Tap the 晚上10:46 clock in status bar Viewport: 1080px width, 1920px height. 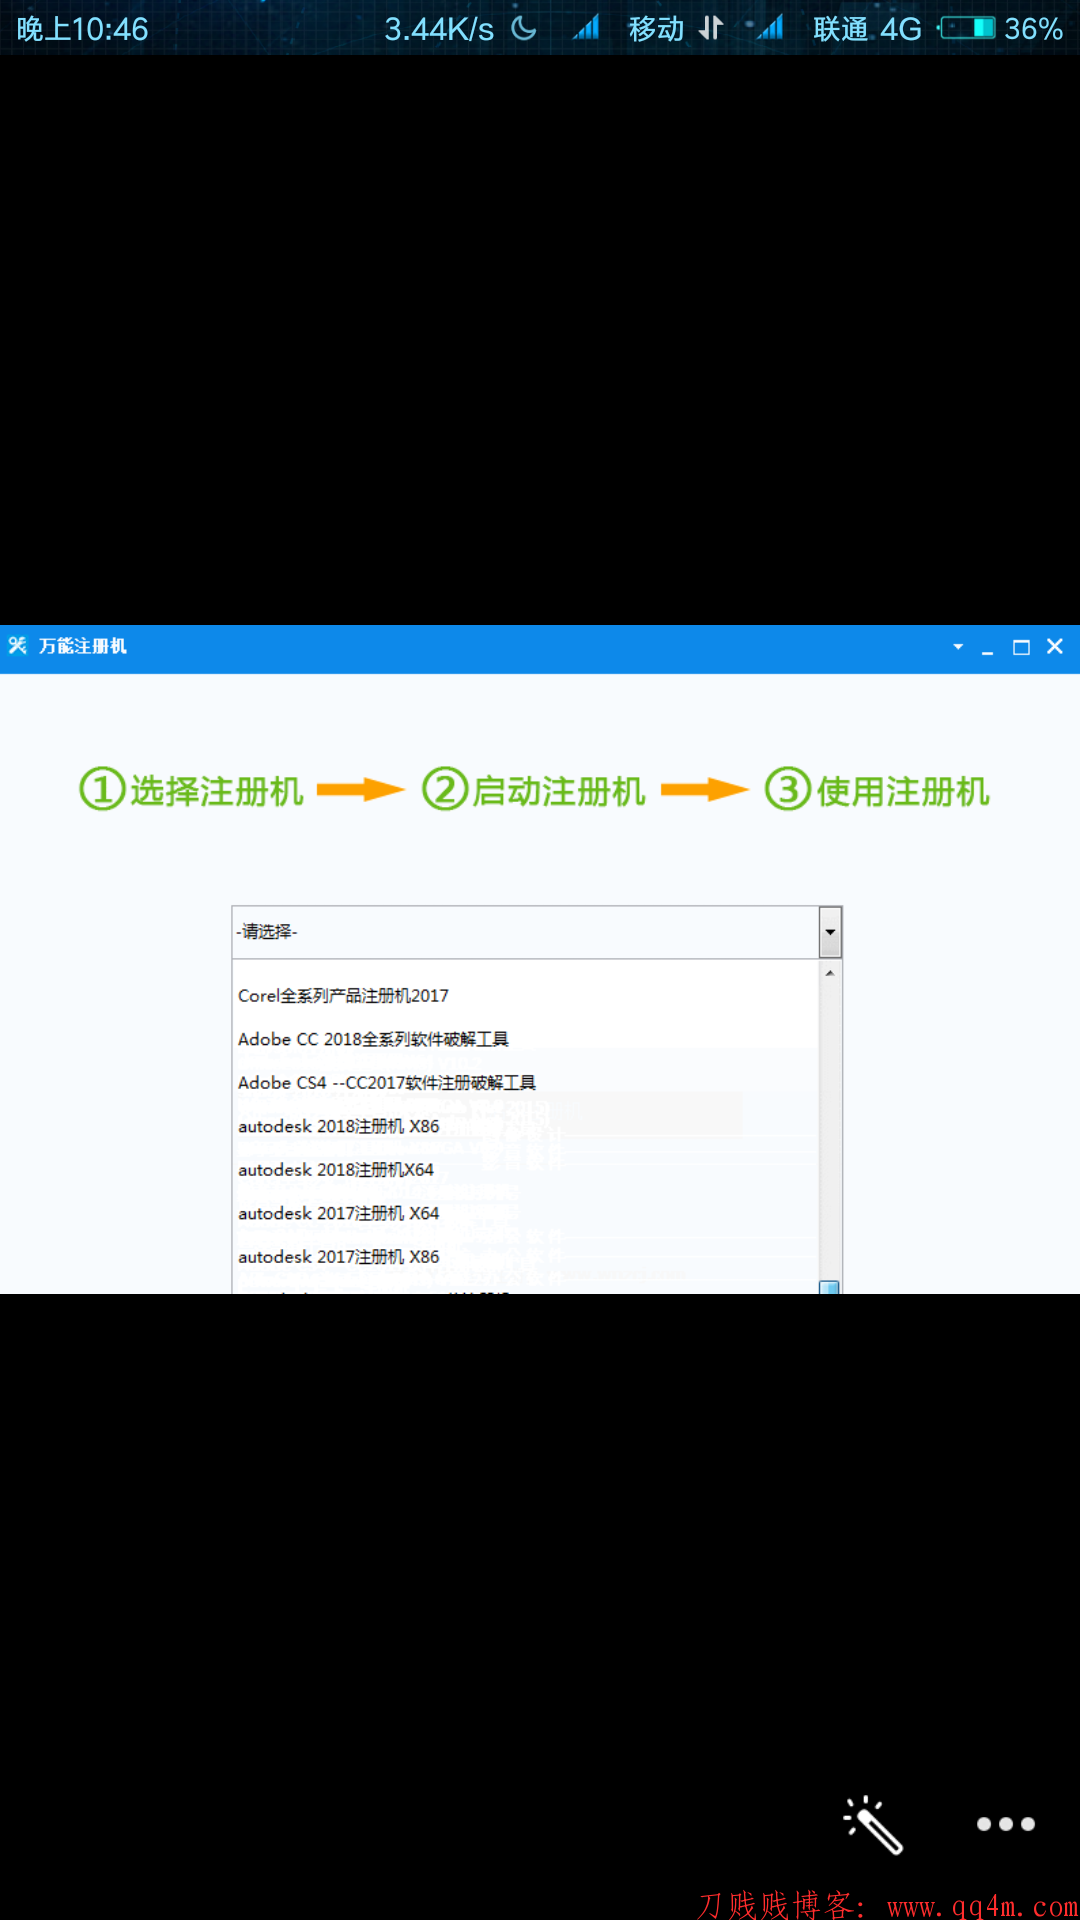tap(82, 29)
